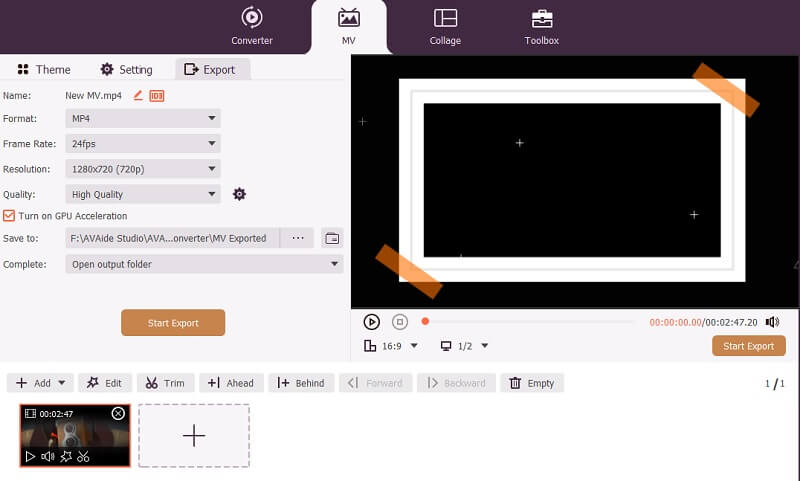Click the ID3 tag editor icon
The image size is (800, 481).
[x=157, y=96]
